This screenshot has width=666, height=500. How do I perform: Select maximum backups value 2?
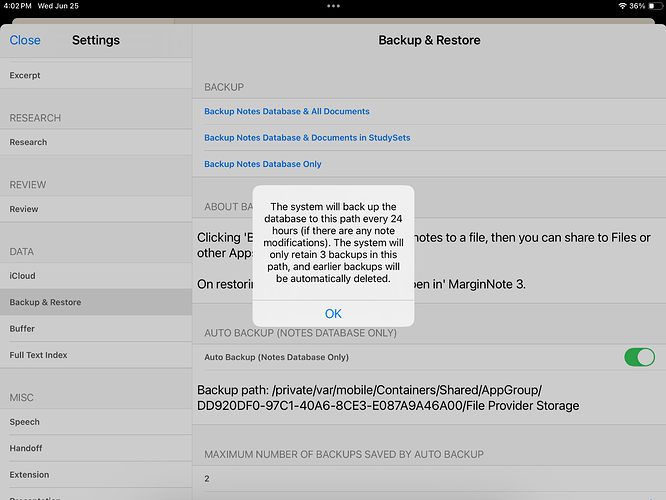429,478
